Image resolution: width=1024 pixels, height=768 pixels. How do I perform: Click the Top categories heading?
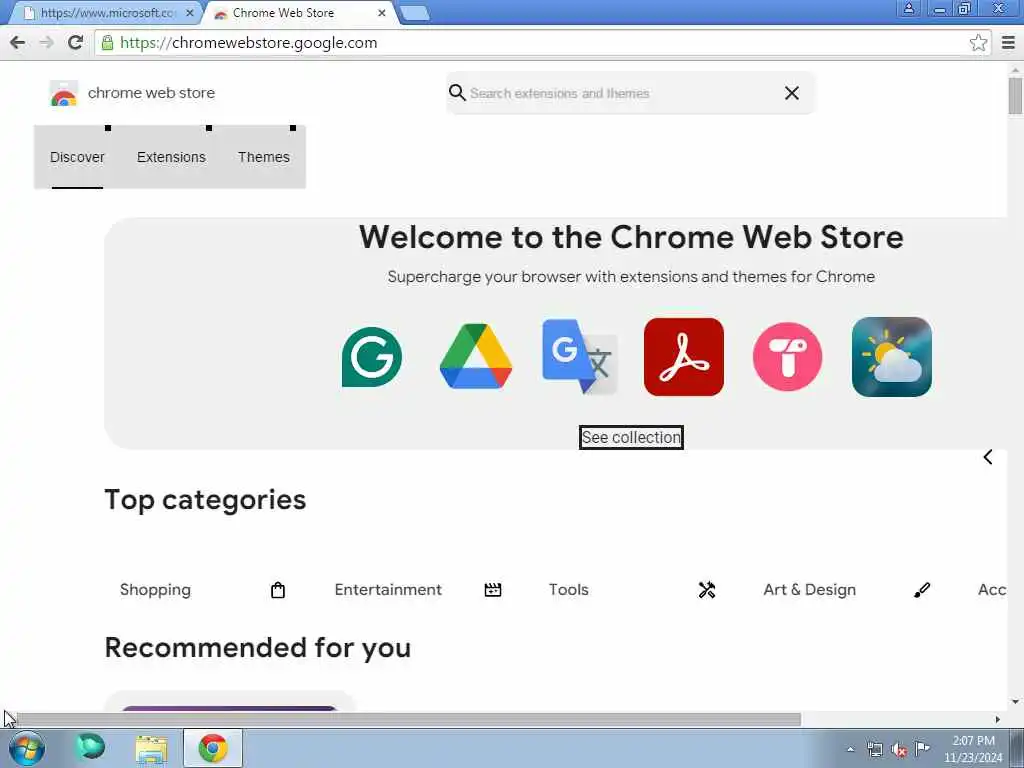click(205, 500)
